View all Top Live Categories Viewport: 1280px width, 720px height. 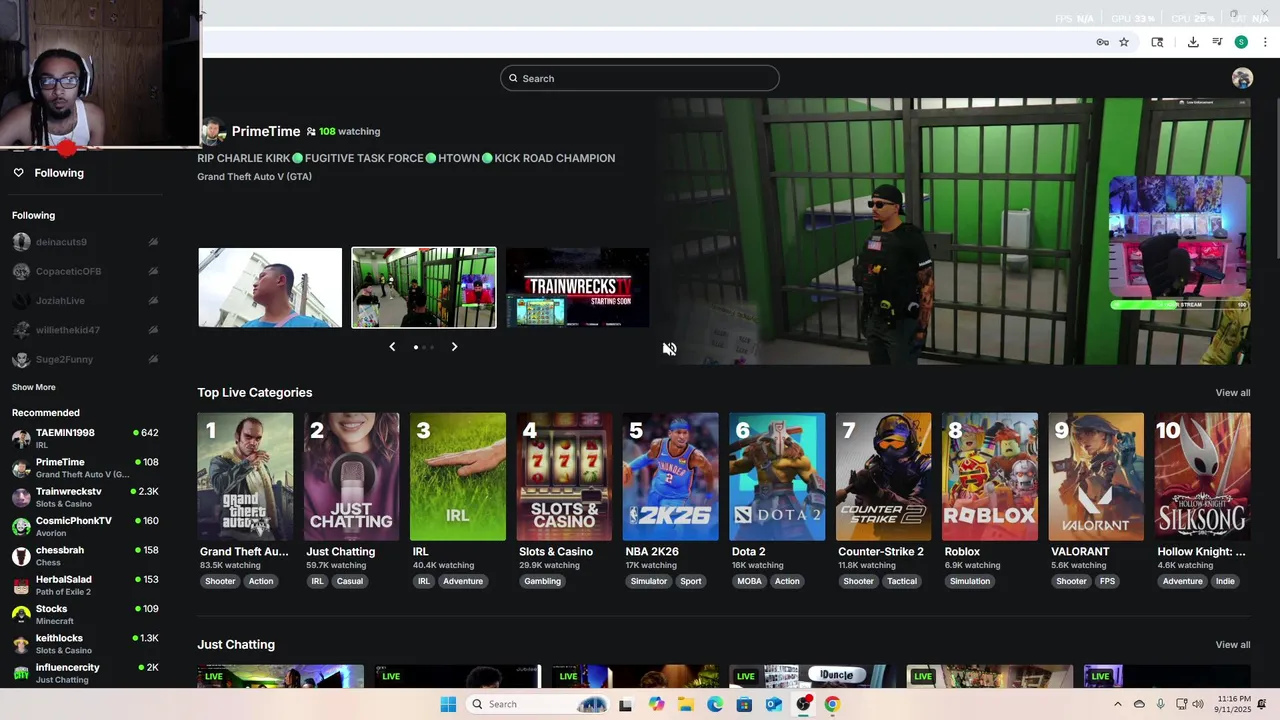coord(1232,393)
